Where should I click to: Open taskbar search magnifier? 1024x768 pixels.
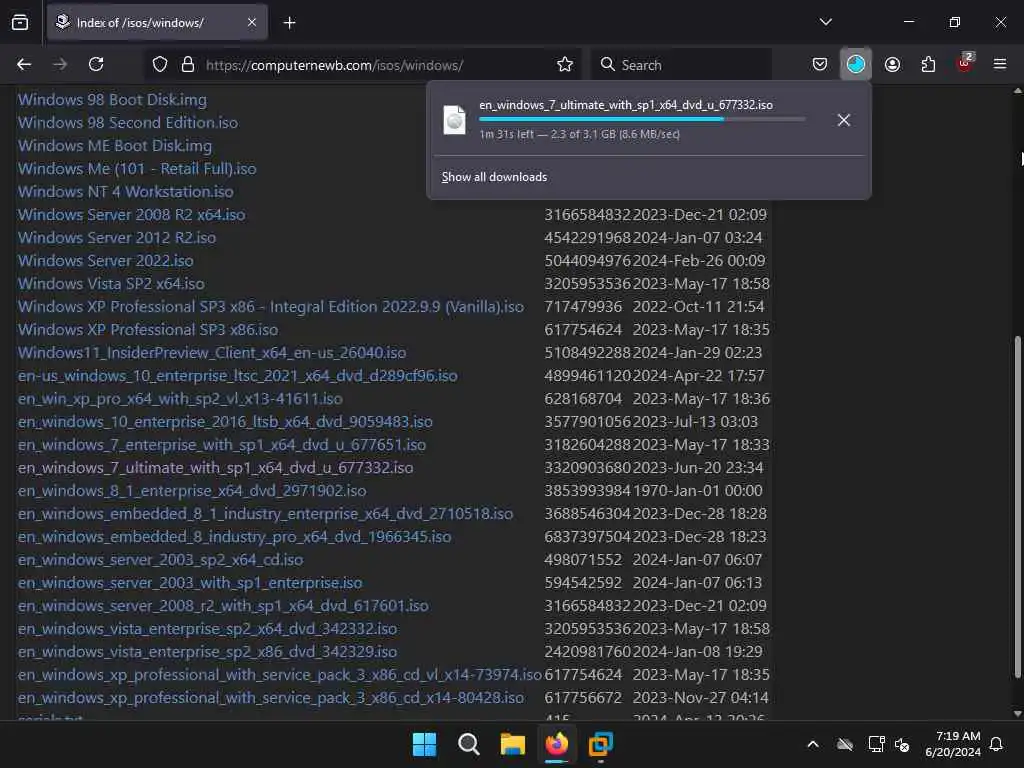[469, 744]
